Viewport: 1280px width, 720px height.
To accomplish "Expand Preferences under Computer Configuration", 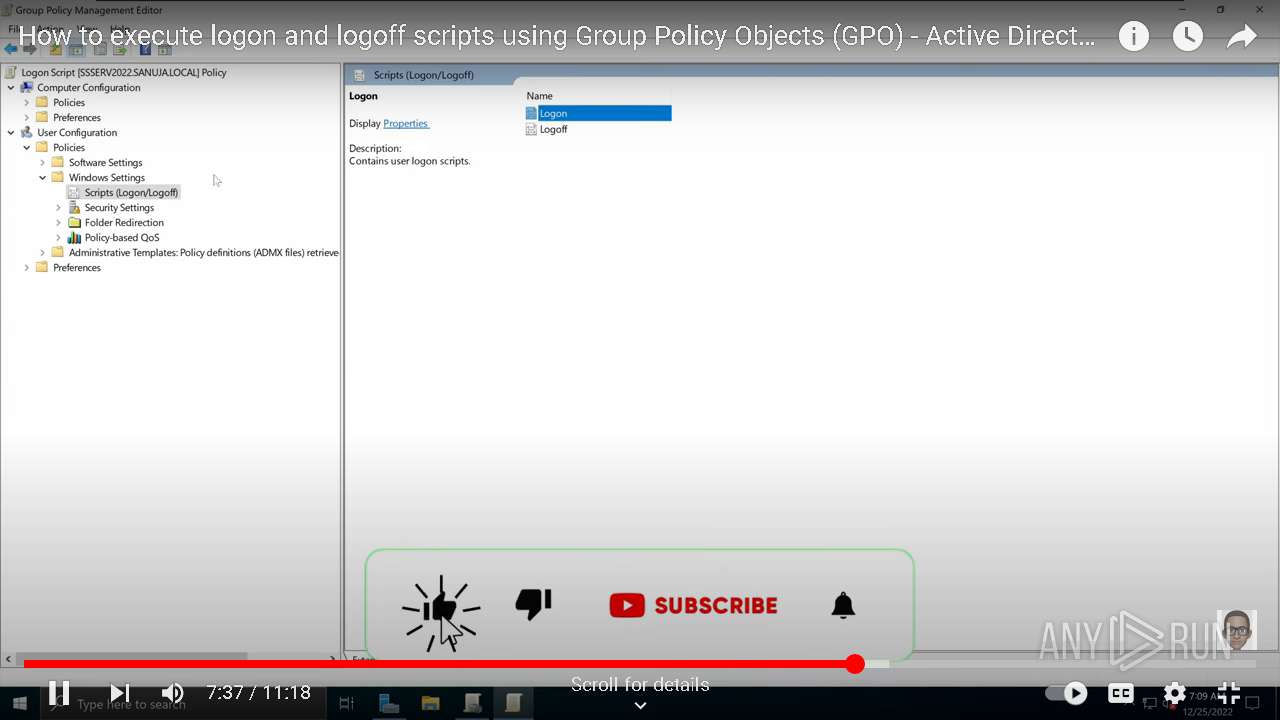I will click(x=27, y=117).
